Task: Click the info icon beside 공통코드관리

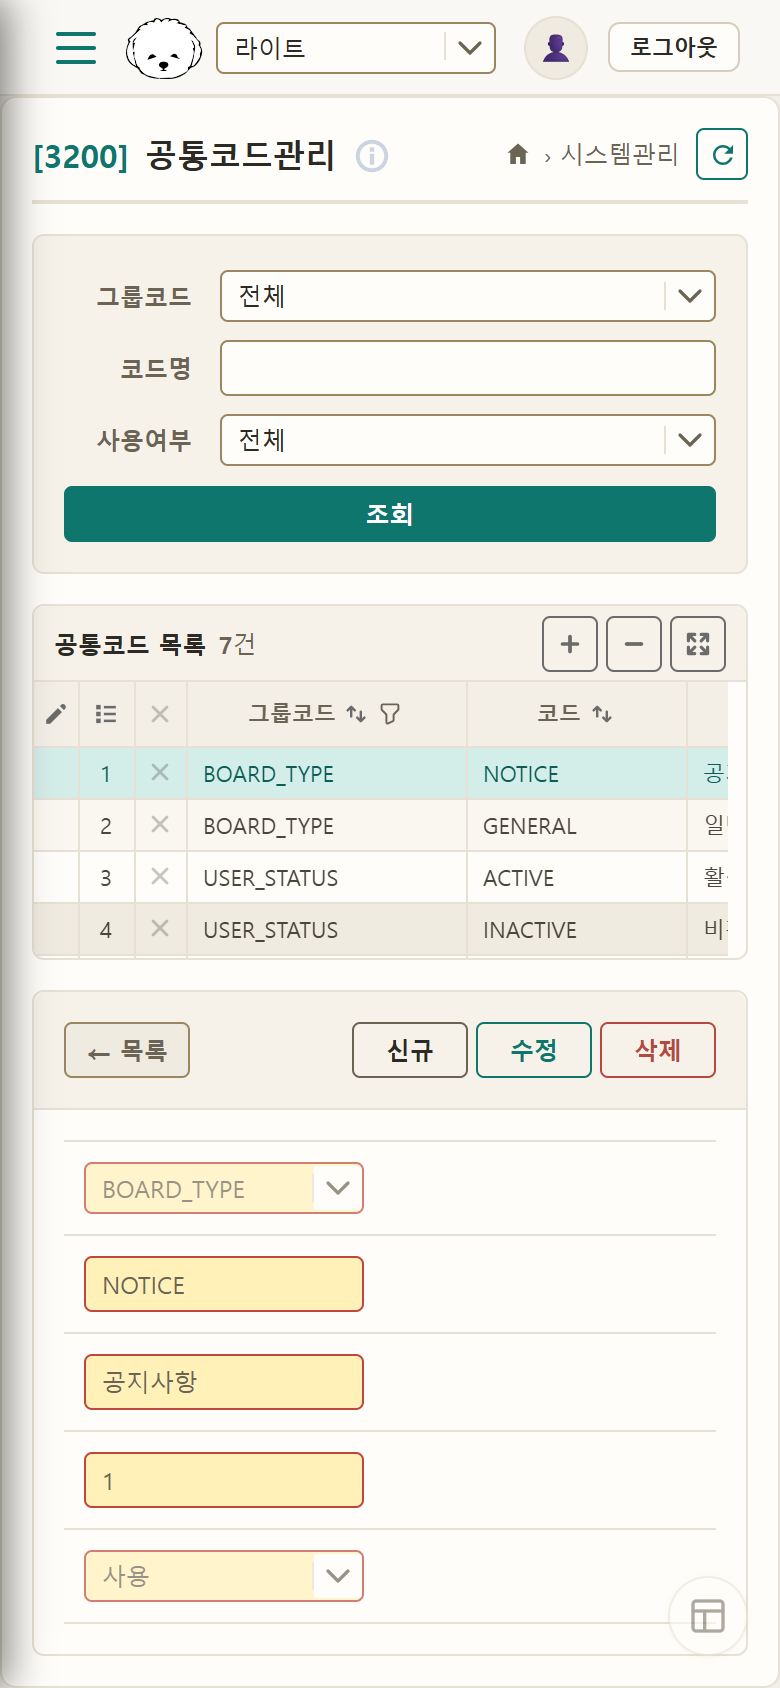Action: [372, 156]
